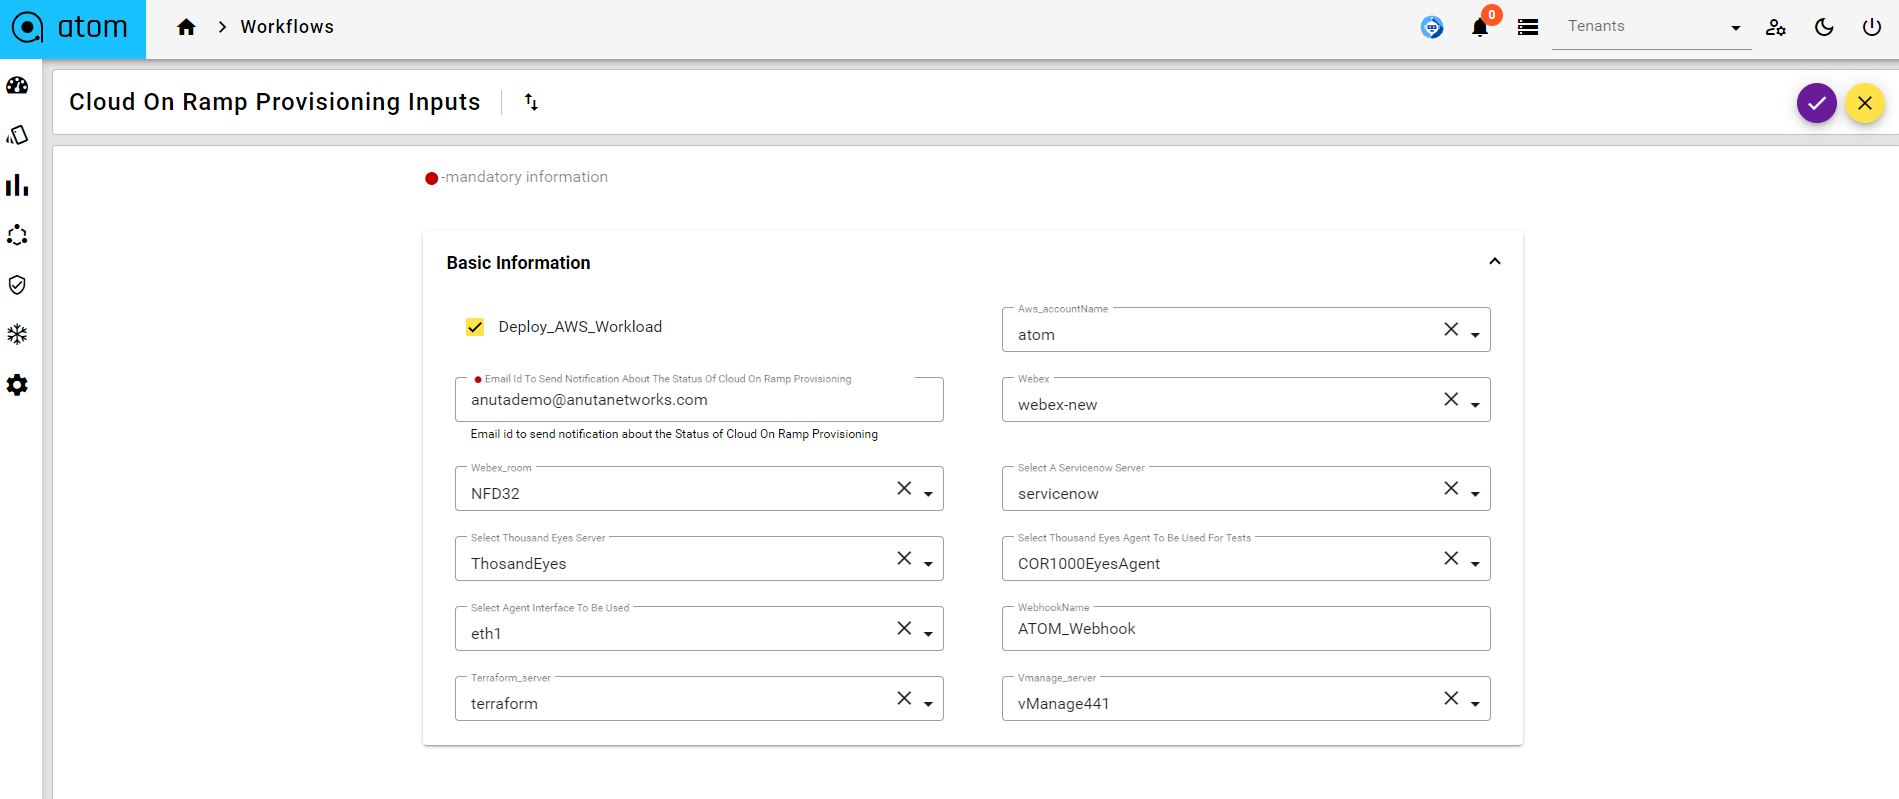1899x799 pixels.
Task: Open the circular automation icon in sidebar
Action: click(17, 235)
